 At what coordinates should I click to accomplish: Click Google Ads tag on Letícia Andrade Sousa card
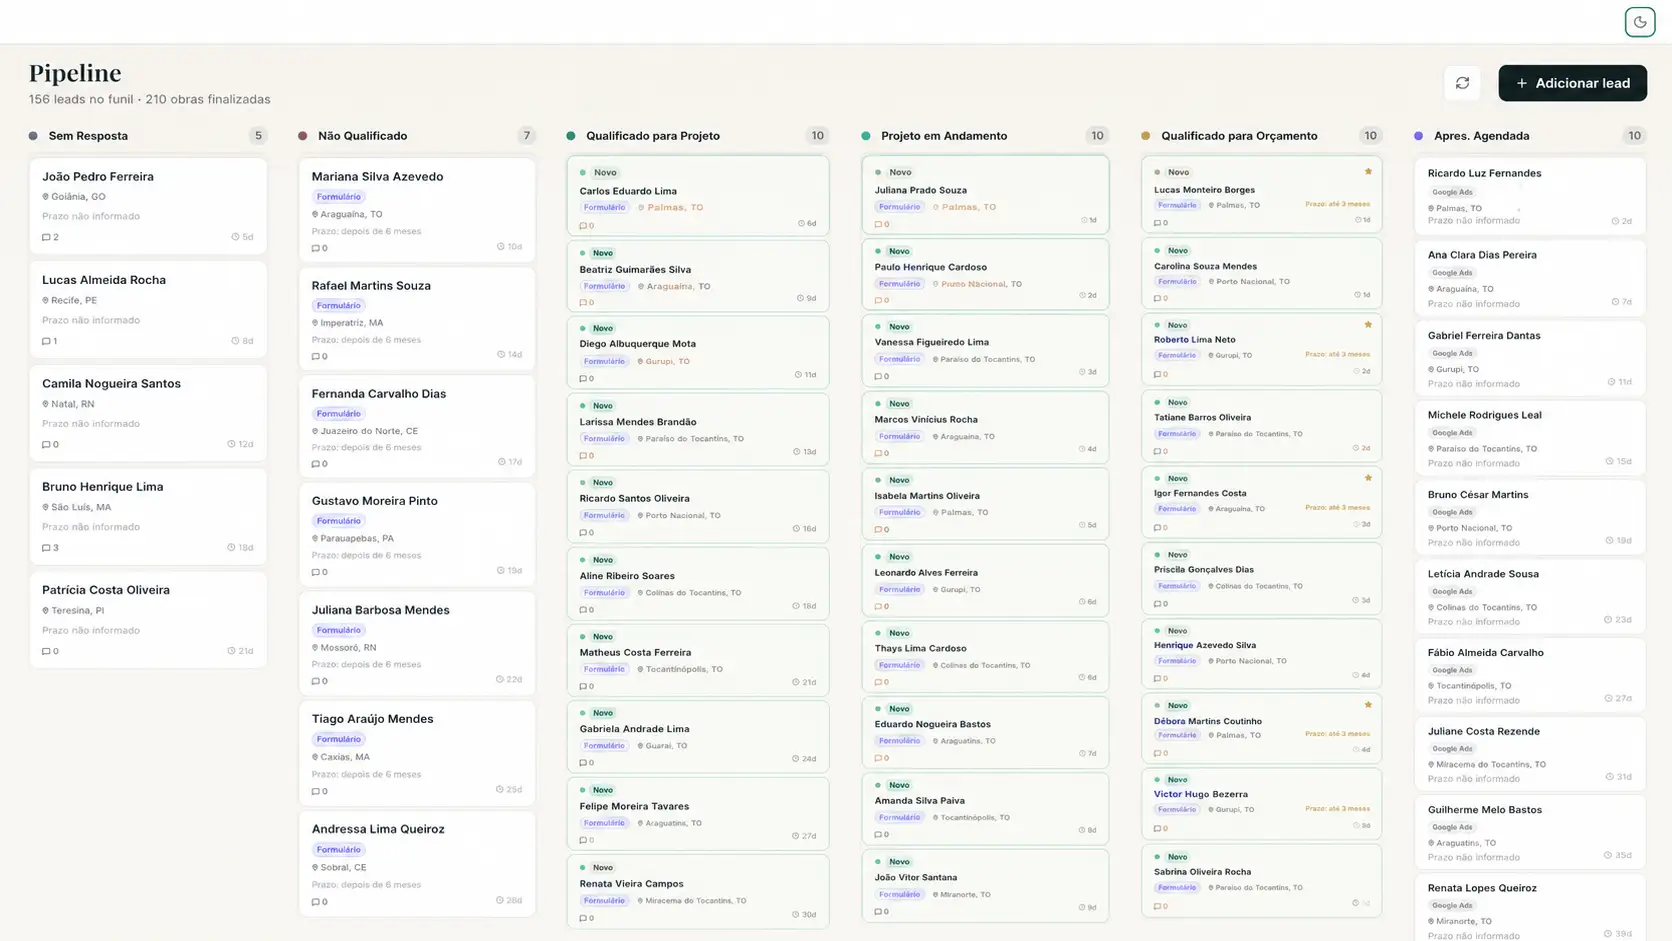pyautogui.click(x=1451, y=592)
